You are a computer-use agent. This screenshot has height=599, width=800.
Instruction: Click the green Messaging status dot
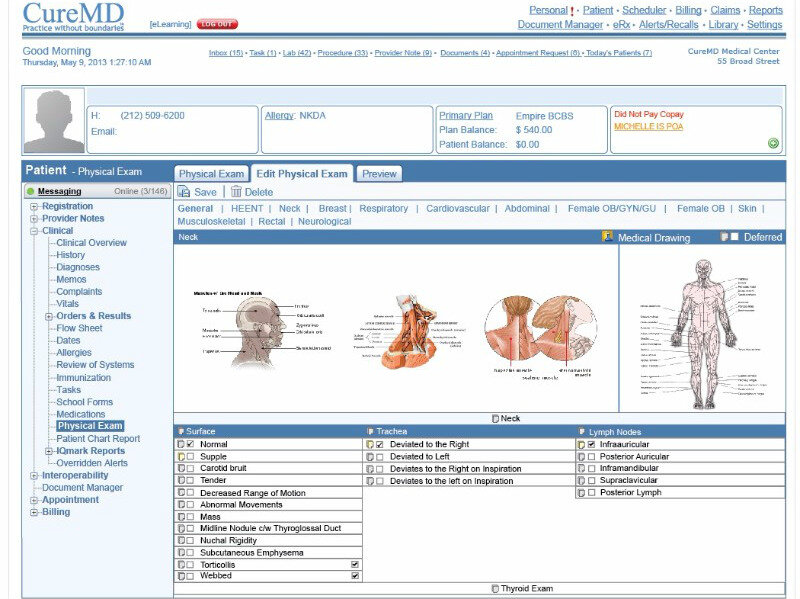click(31, 191)
